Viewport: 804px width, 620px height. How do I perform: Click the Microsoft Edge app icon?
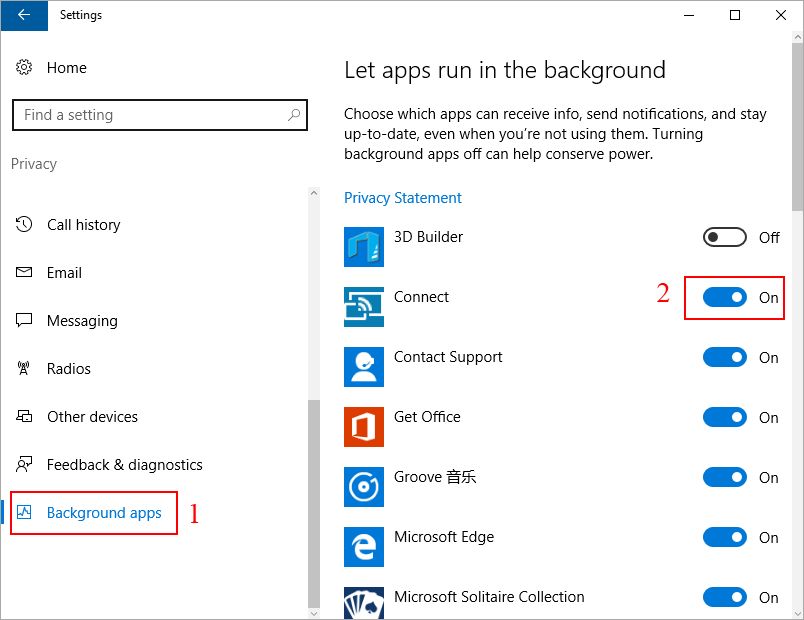coord(364,547)
